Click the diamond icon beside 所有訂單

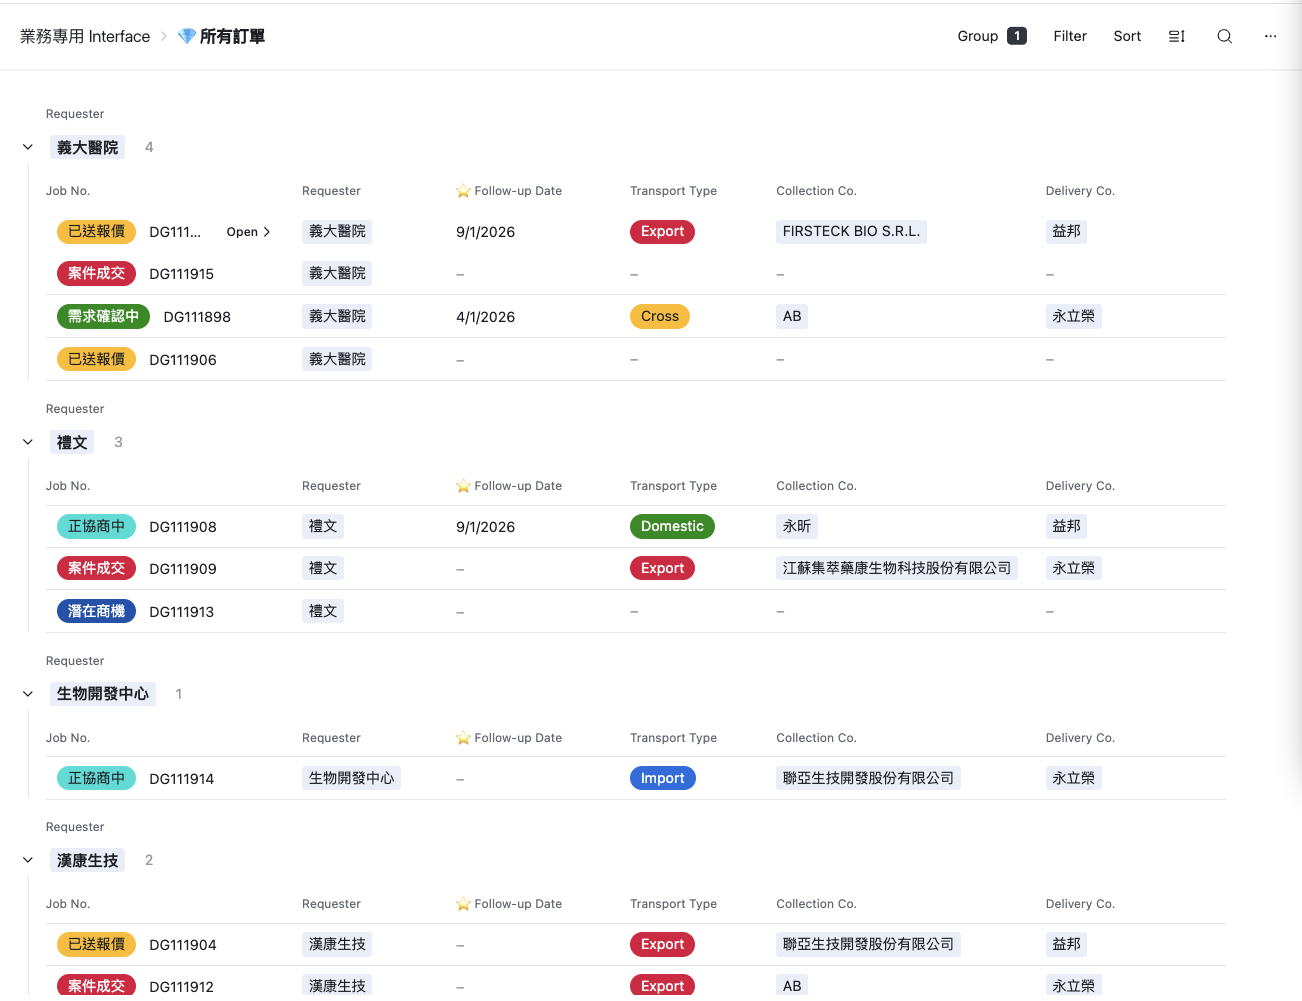(187, 36)
